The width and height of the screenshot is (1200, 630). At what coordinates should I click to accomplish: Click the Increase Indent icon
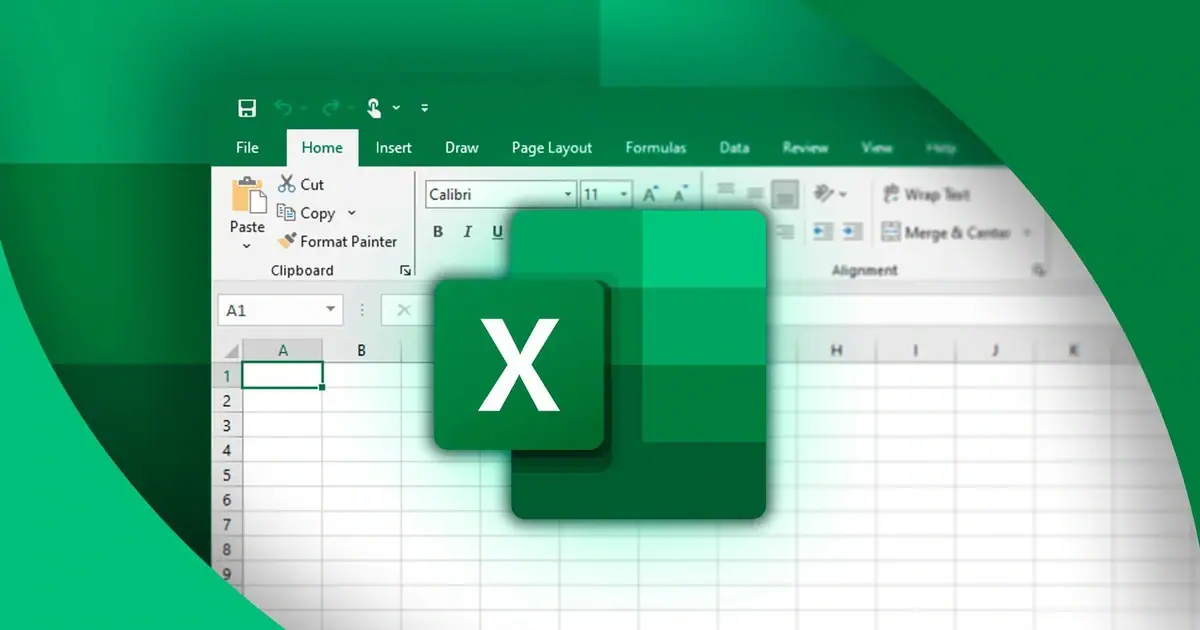pyautogui.click(x=853, y=231)
